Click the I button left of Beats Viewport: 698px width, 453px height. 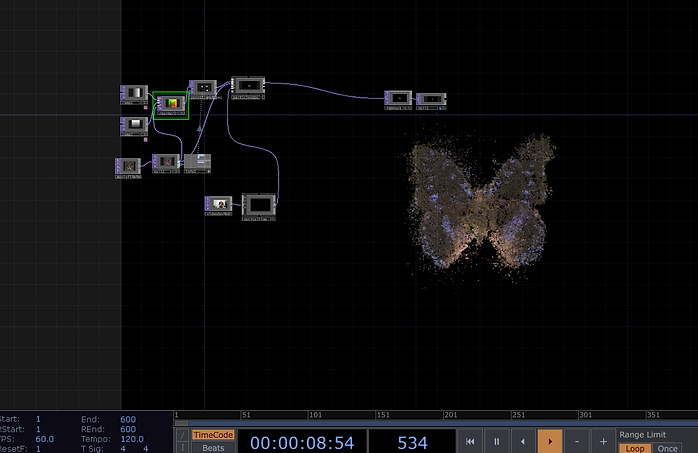183,448
